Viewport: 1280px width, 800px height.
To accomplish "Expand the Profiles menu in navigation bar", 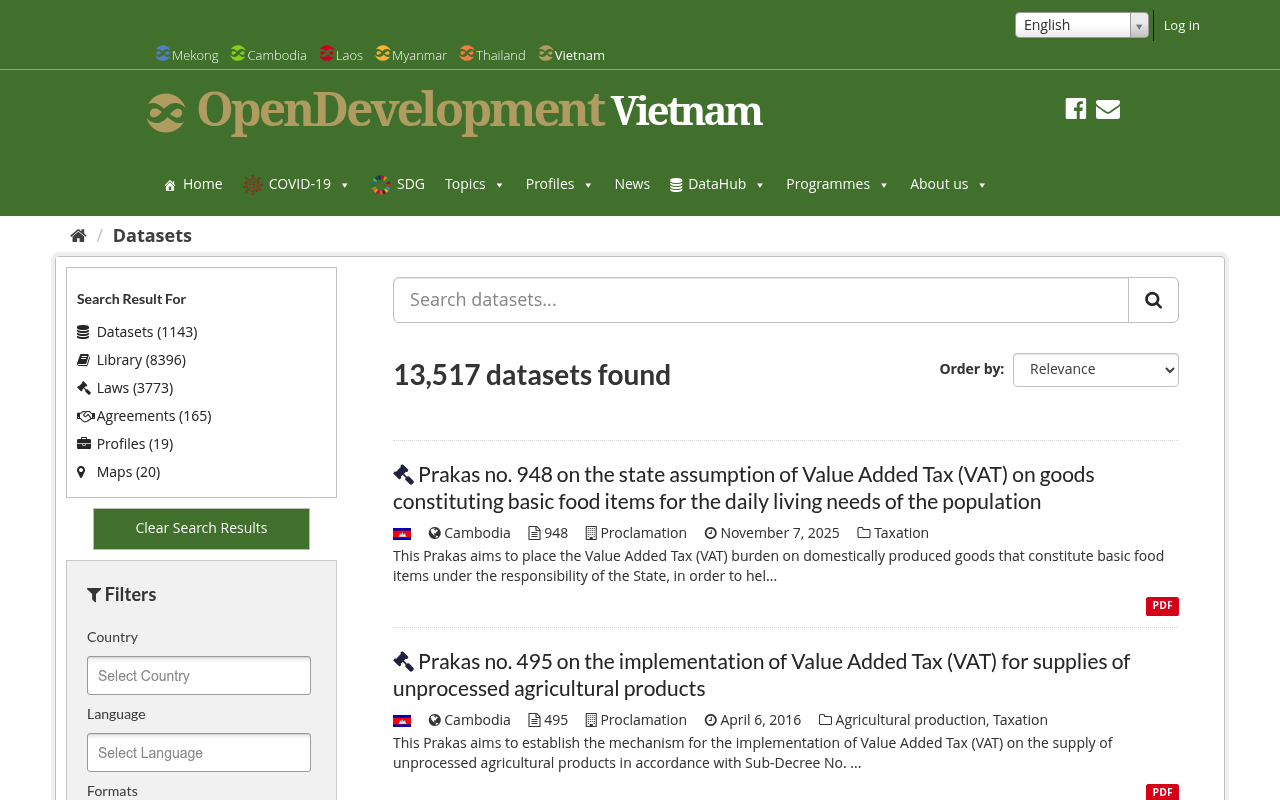I will point(559,184).
